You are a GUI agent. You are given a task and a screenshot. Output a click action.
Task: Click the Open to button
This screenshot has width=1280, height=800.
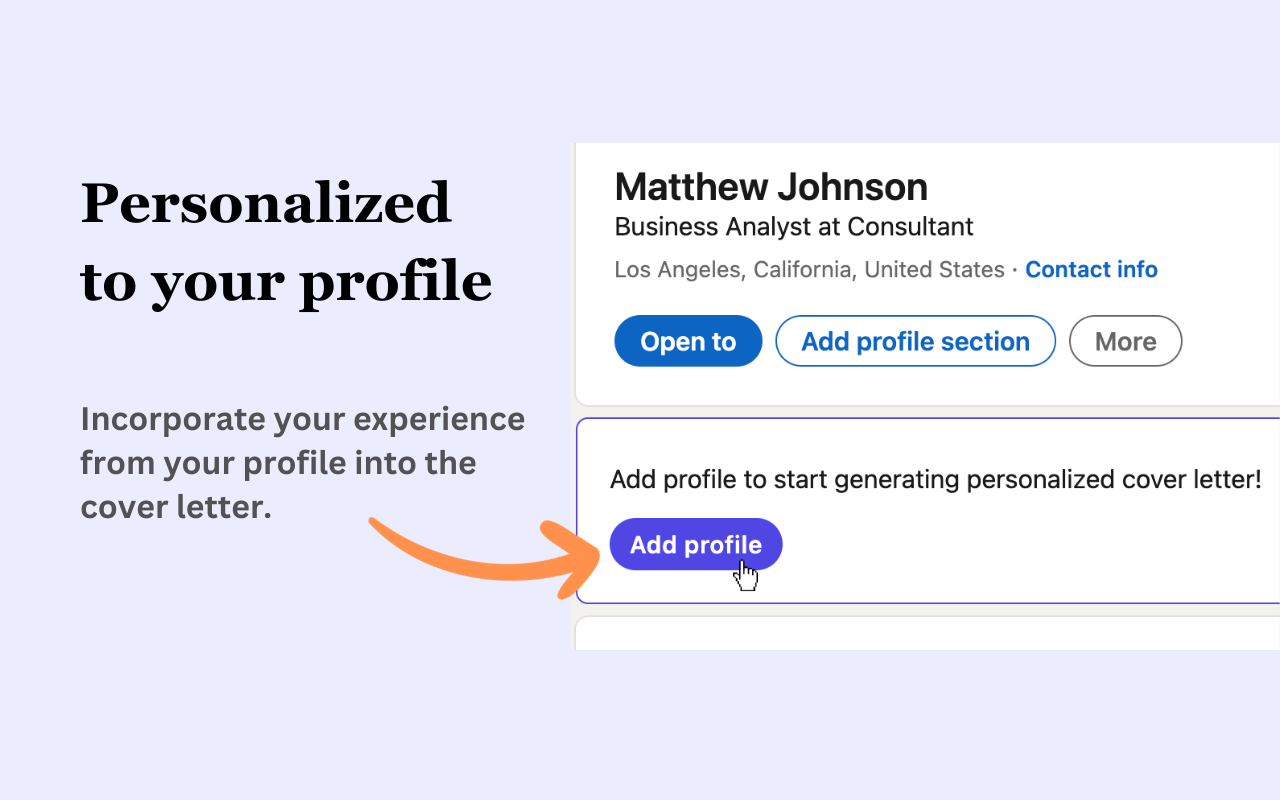(688, 341)
